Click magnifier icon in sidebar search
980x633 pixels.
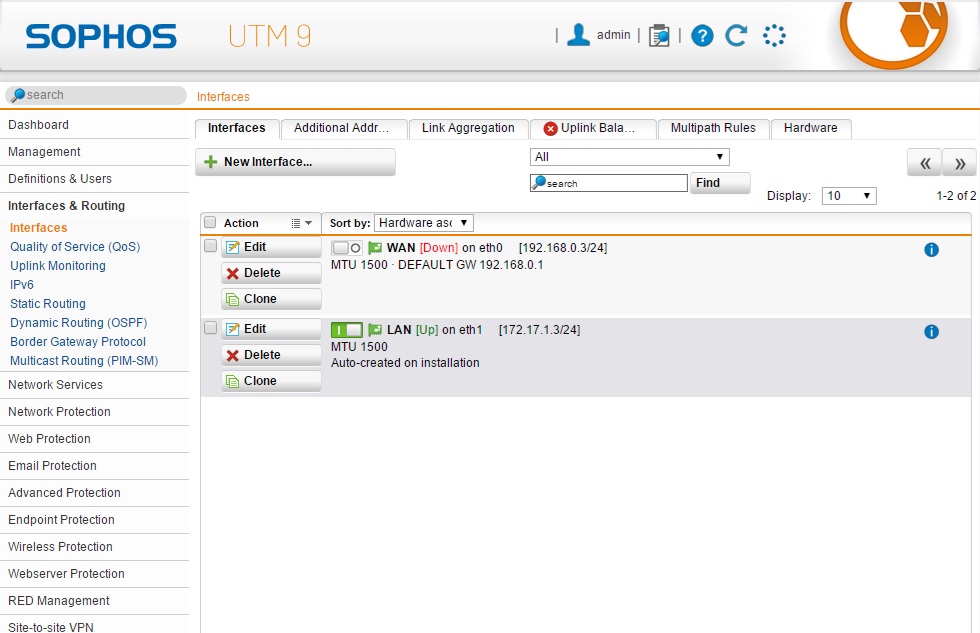pos(18,95)
